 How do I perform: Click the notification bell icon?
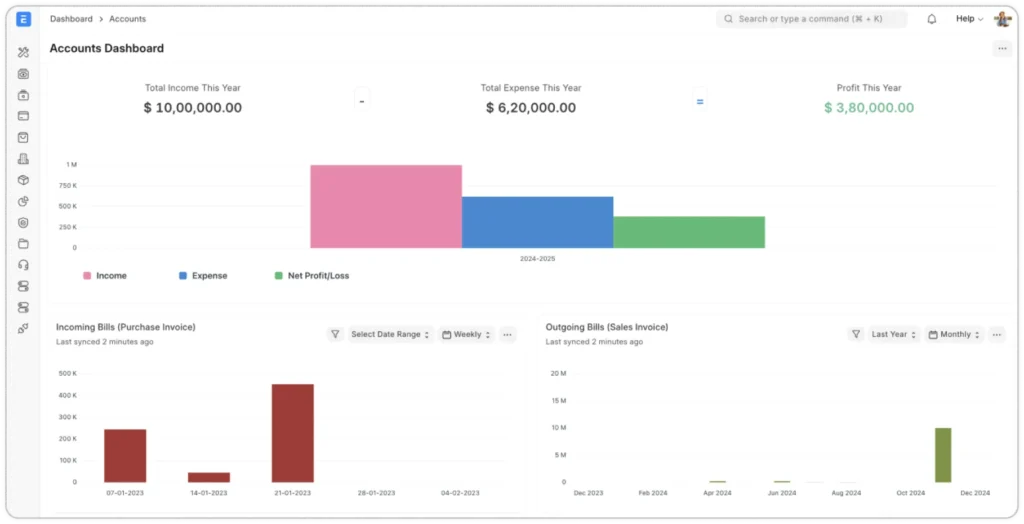click(x=932, y=19)
